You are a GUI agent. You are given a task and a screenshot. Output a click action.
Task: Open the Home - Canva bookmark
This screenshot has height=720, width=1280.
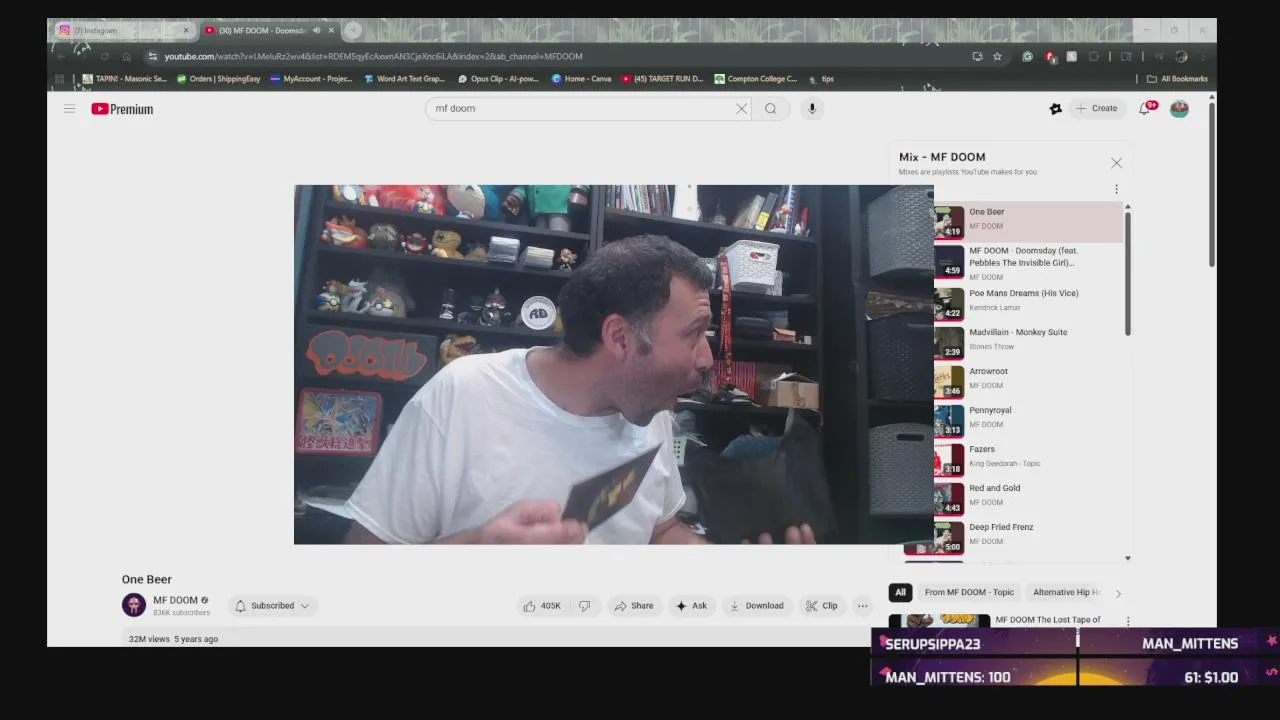581,79
